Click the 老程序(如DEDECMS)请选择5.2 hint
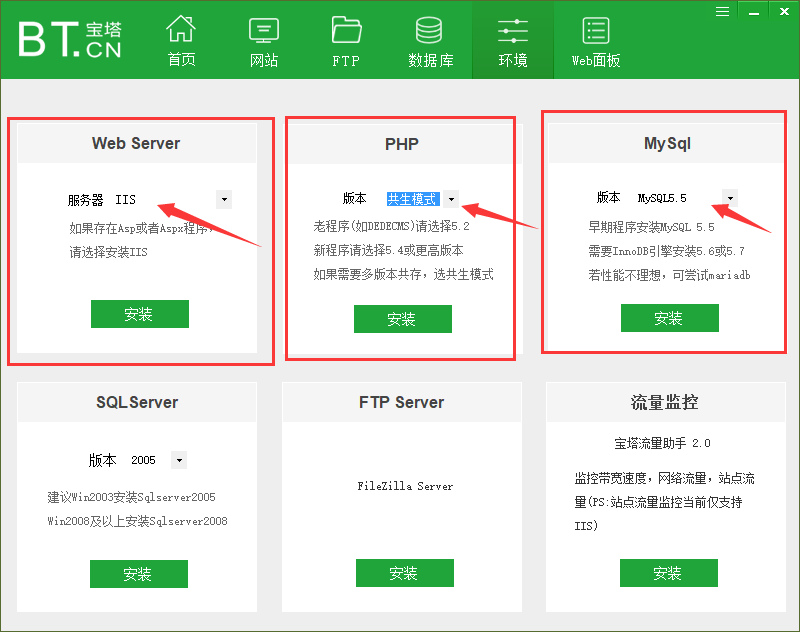 coord(391,226)
